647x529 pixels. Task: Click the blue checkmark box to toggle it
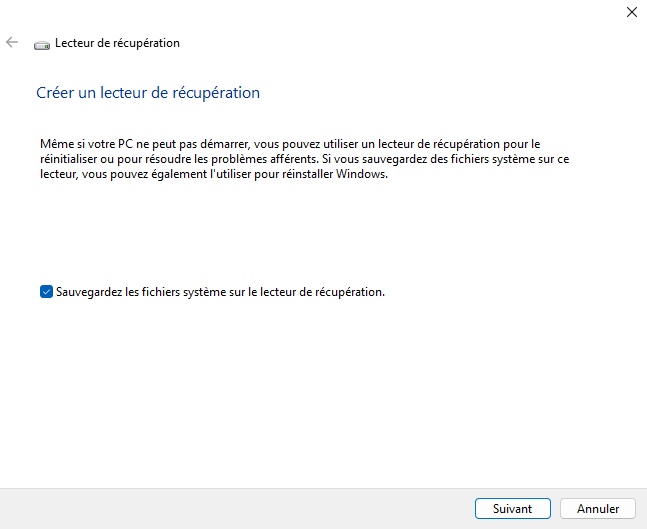pos(46,292)
